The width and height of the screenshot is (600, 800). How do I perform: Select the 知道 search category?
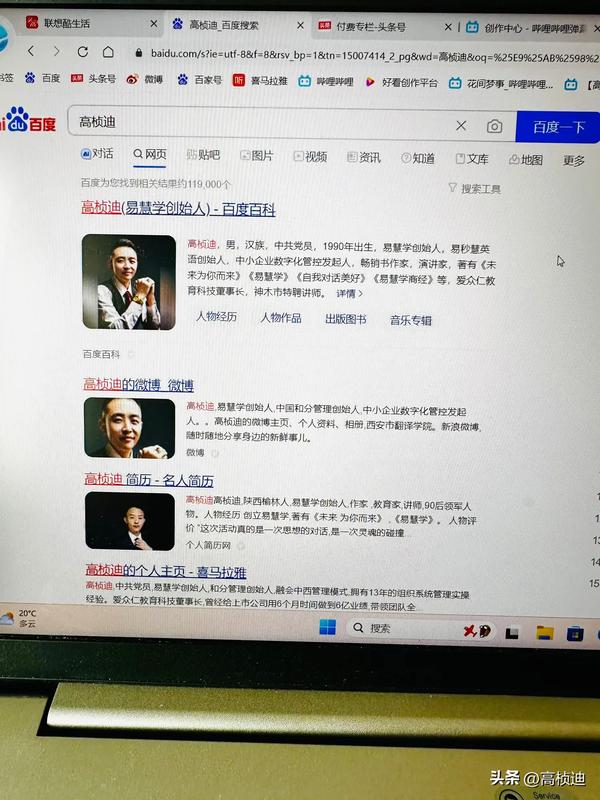click(418, 159)
